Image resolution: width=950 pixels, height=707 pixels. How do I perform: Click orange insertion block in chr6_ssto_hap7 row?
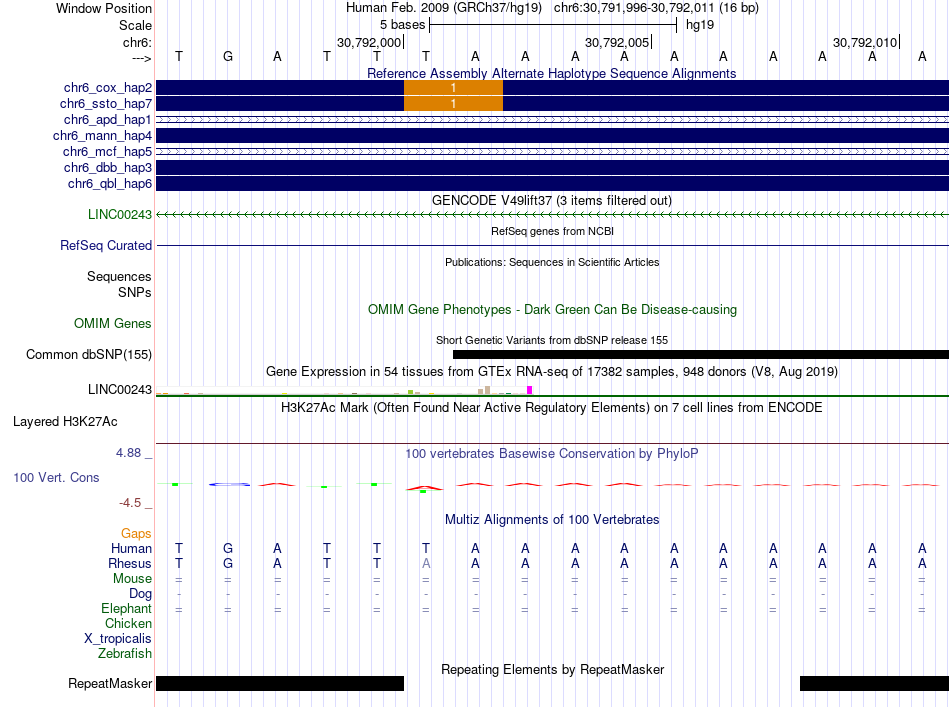453,104
